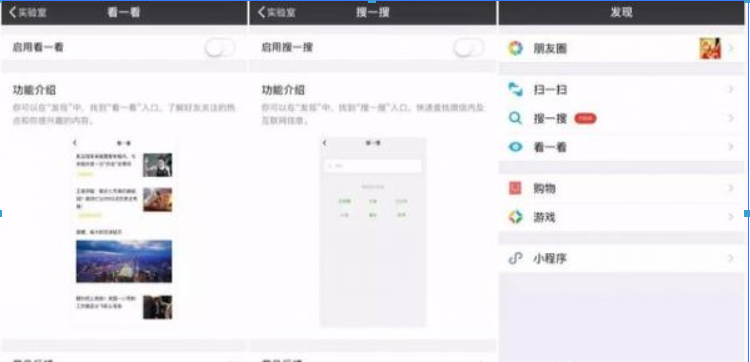Tap the cityscape photo in 看一看 preview
The image size is (750, 362).
(x=124, y=261)
